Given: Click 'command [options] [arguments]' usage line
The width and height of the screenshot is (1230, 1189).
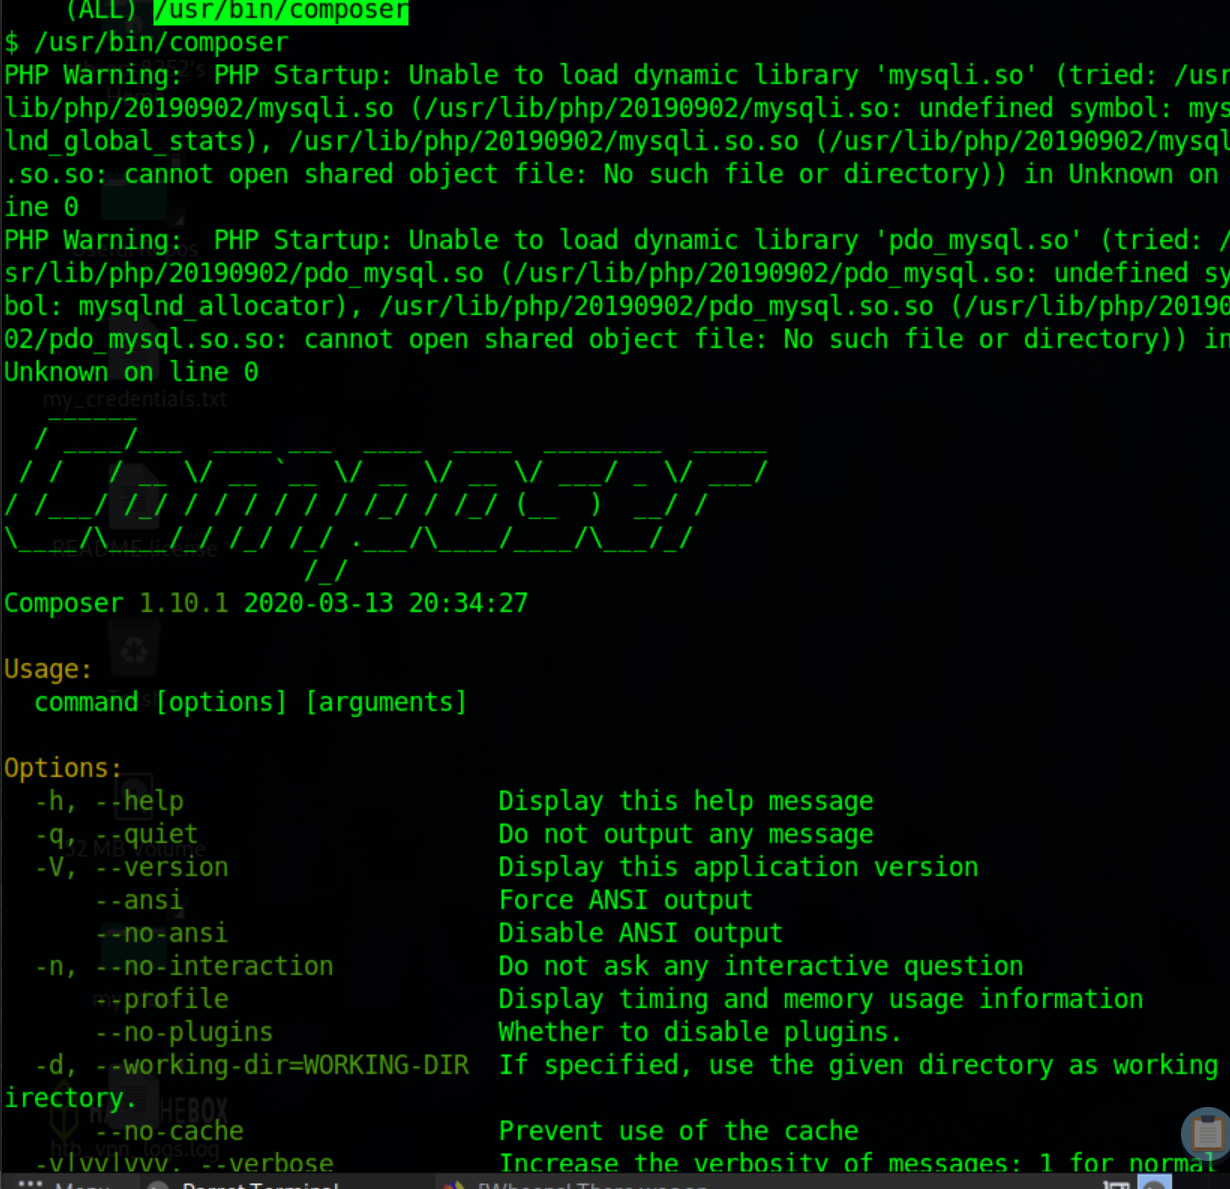Looking at the screenshot, I should (251, 703).
